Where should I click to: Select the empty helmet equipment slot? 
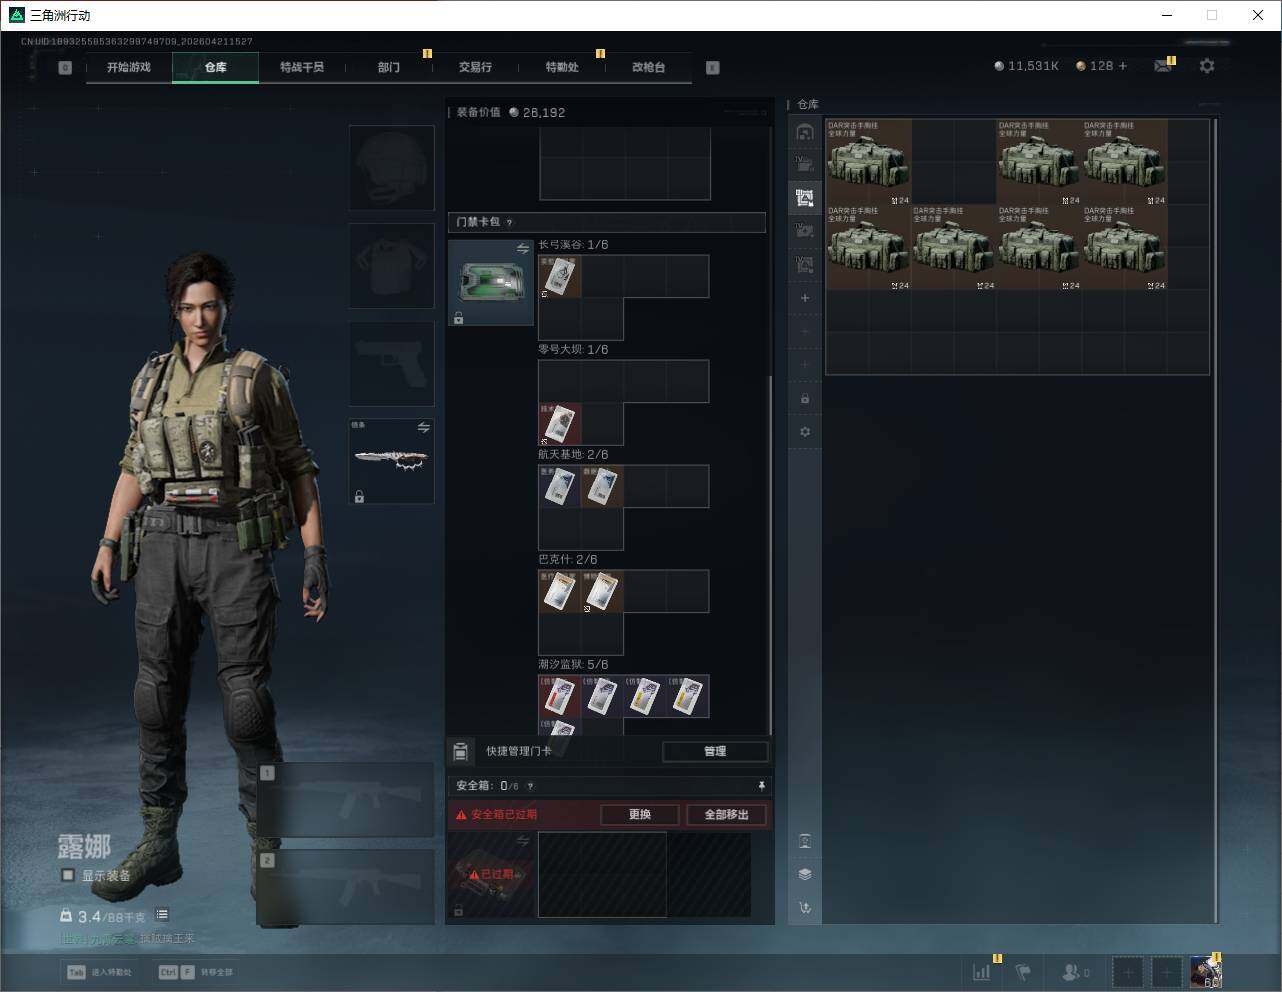(x=392, y=168)
